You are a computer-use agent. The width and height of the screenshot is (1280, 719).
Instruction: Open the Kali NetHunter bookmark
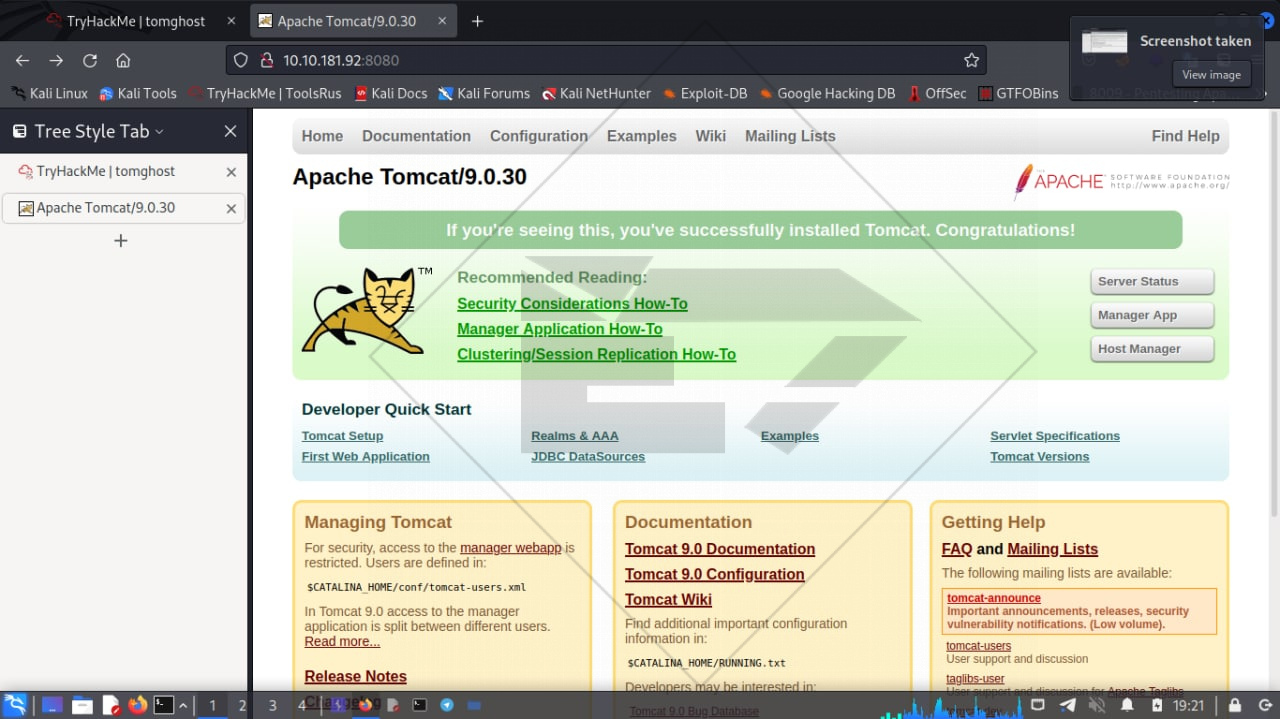point(596,93)
